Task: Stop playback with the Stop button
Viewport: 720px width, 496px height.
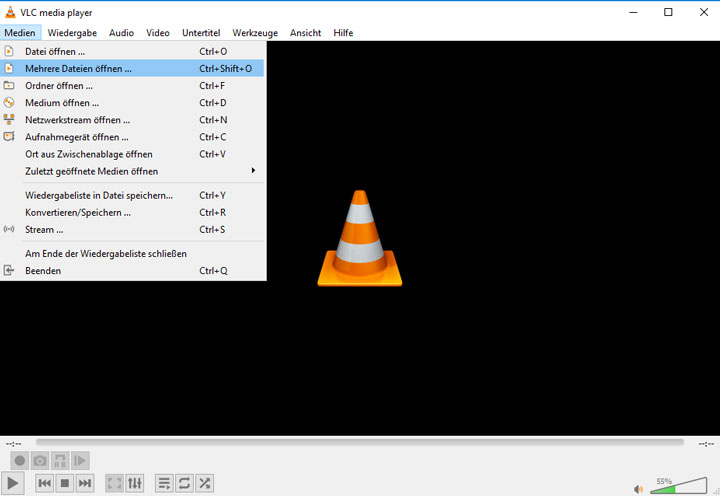Action: [65, 483]
